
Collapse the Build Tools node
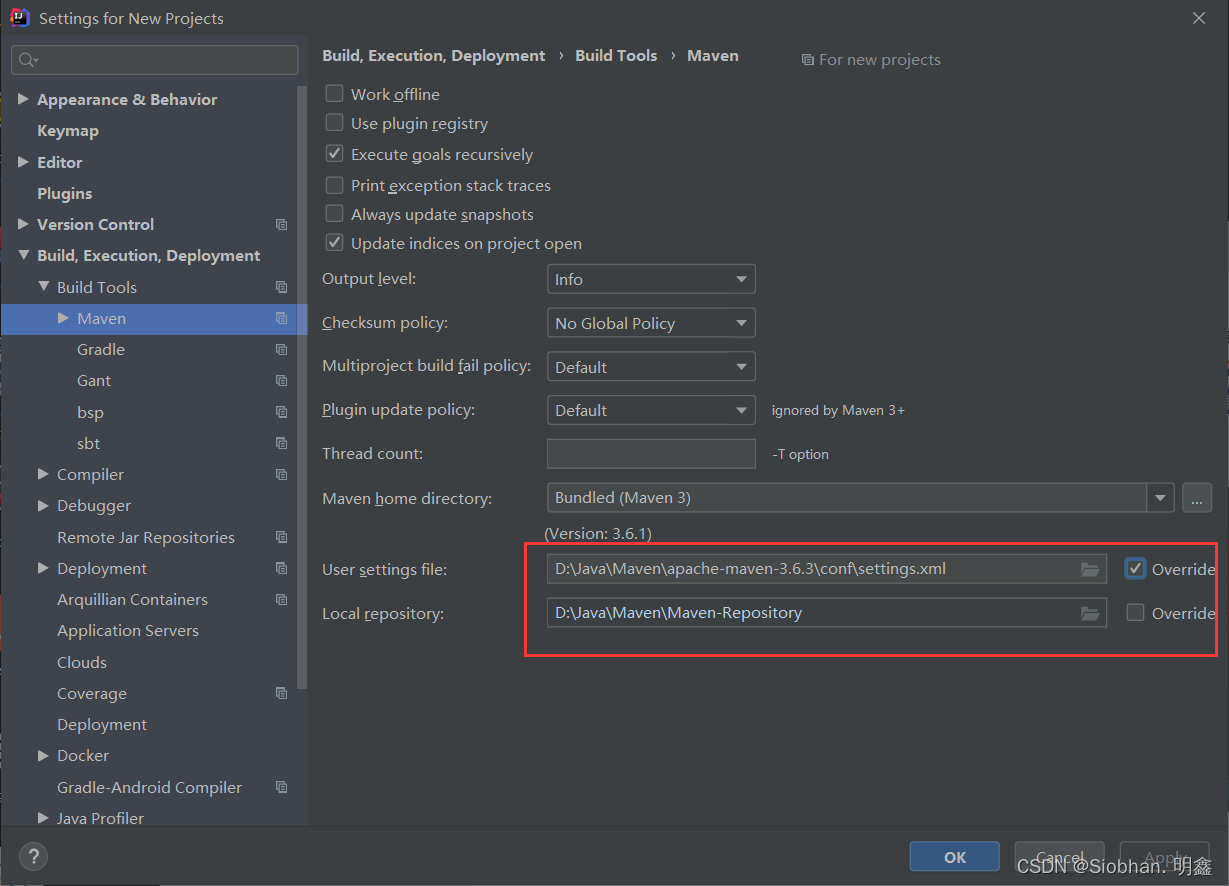point(43,287)
